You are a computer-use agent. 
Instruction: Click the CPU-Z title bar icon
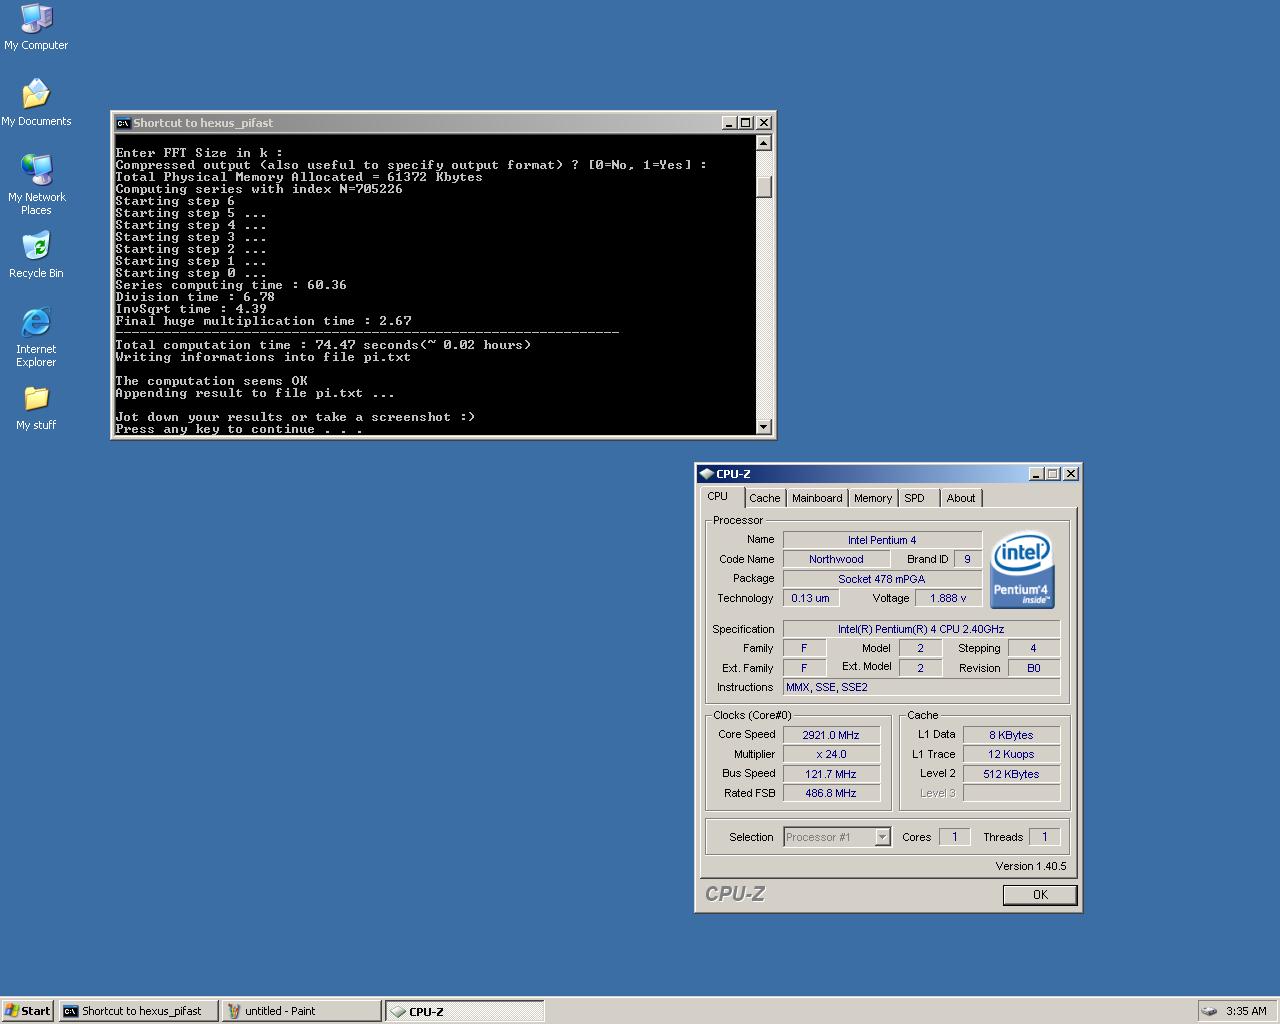[706, 474]
